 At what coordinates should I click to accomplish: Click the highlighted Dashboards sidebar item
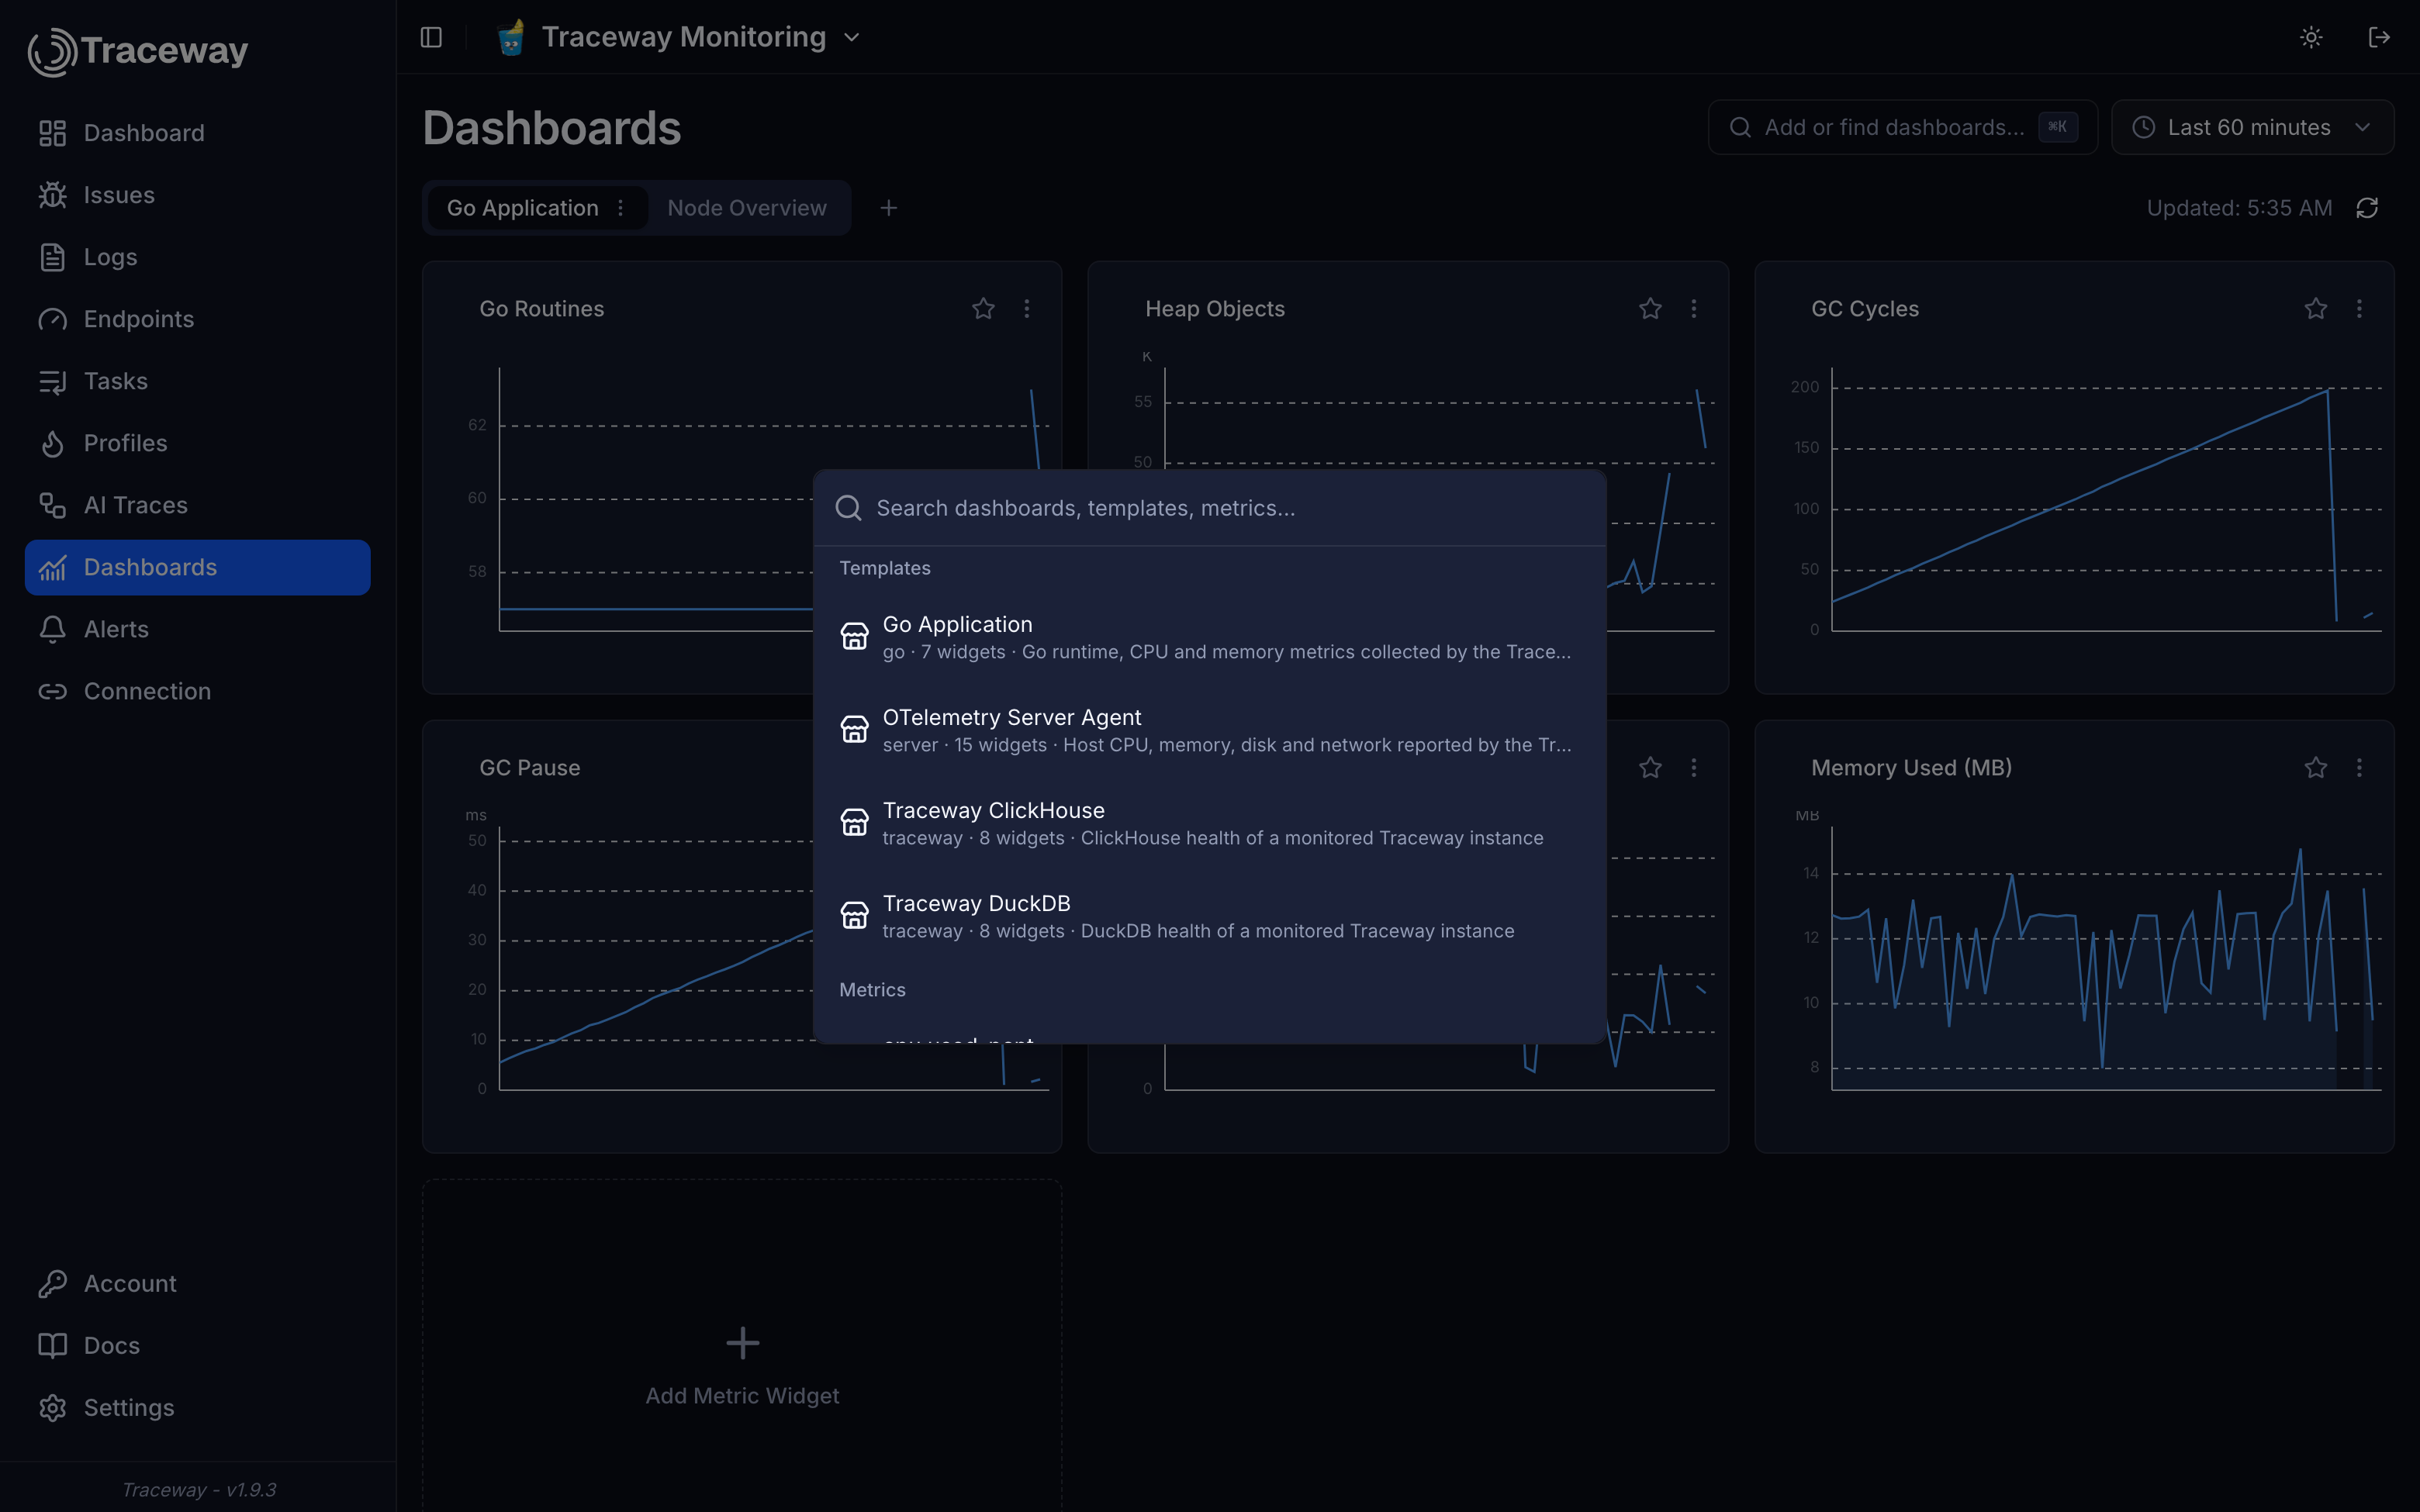point(197,567)
